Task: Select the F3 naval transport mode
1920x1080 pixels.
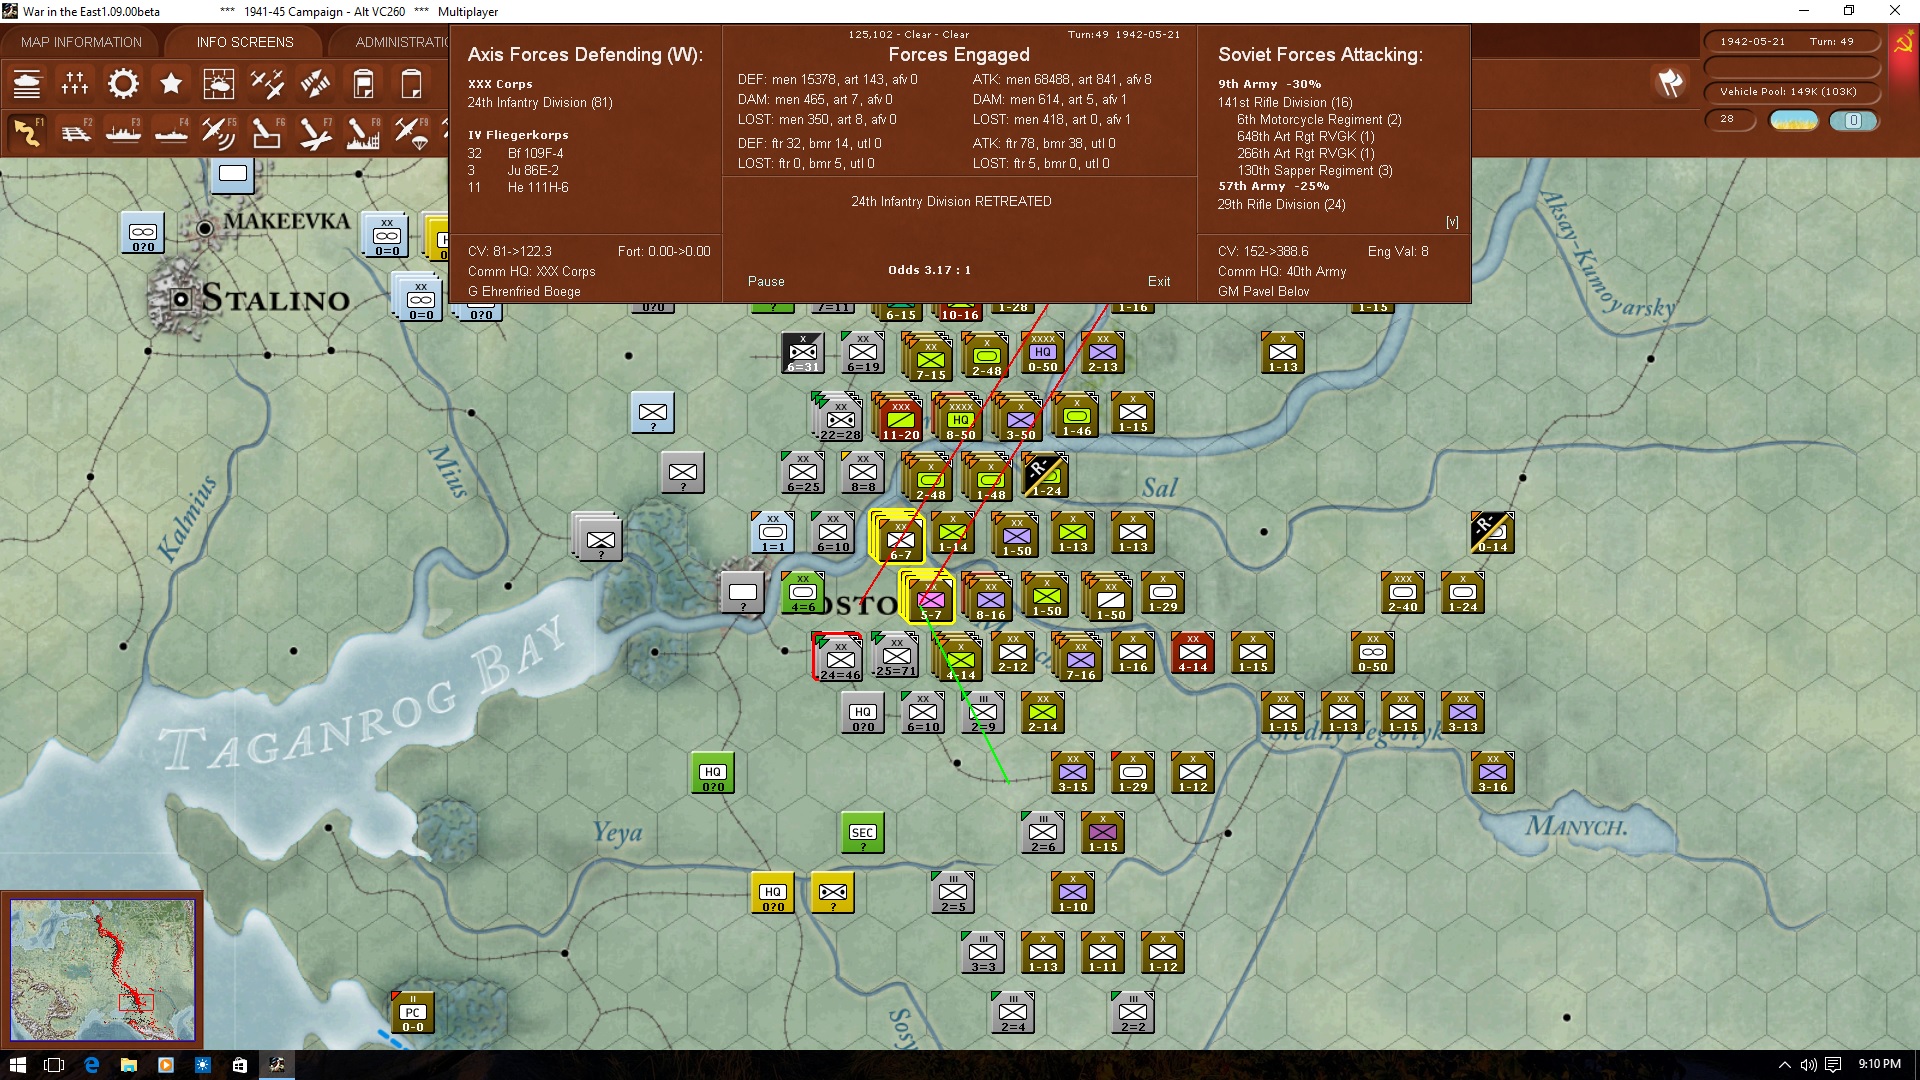Action: [x=123, y=133]
